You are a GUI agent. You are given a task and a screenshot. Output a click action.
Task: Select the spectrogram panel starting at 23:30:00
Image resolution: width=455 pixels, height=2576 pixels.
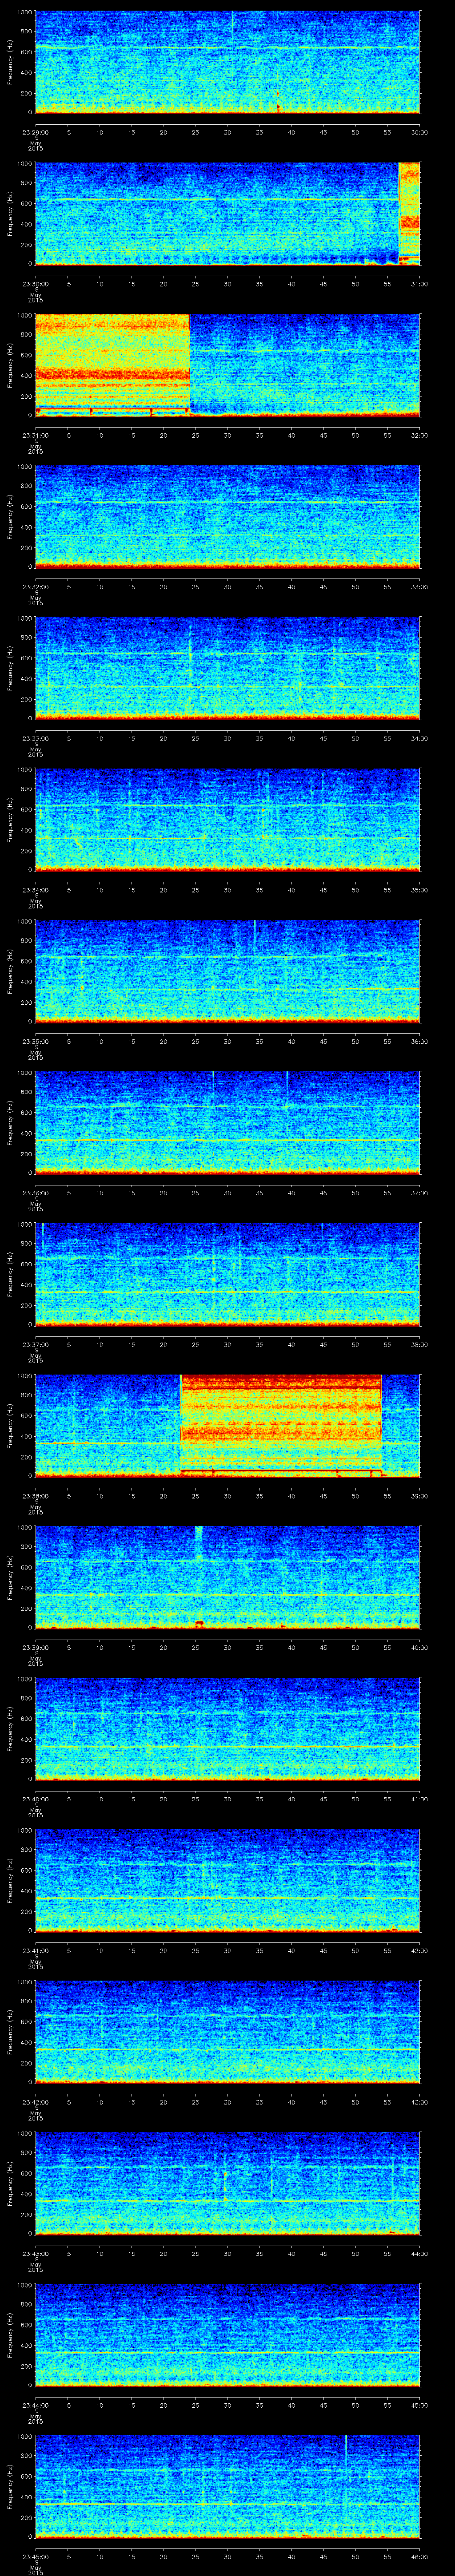(227, 214)
